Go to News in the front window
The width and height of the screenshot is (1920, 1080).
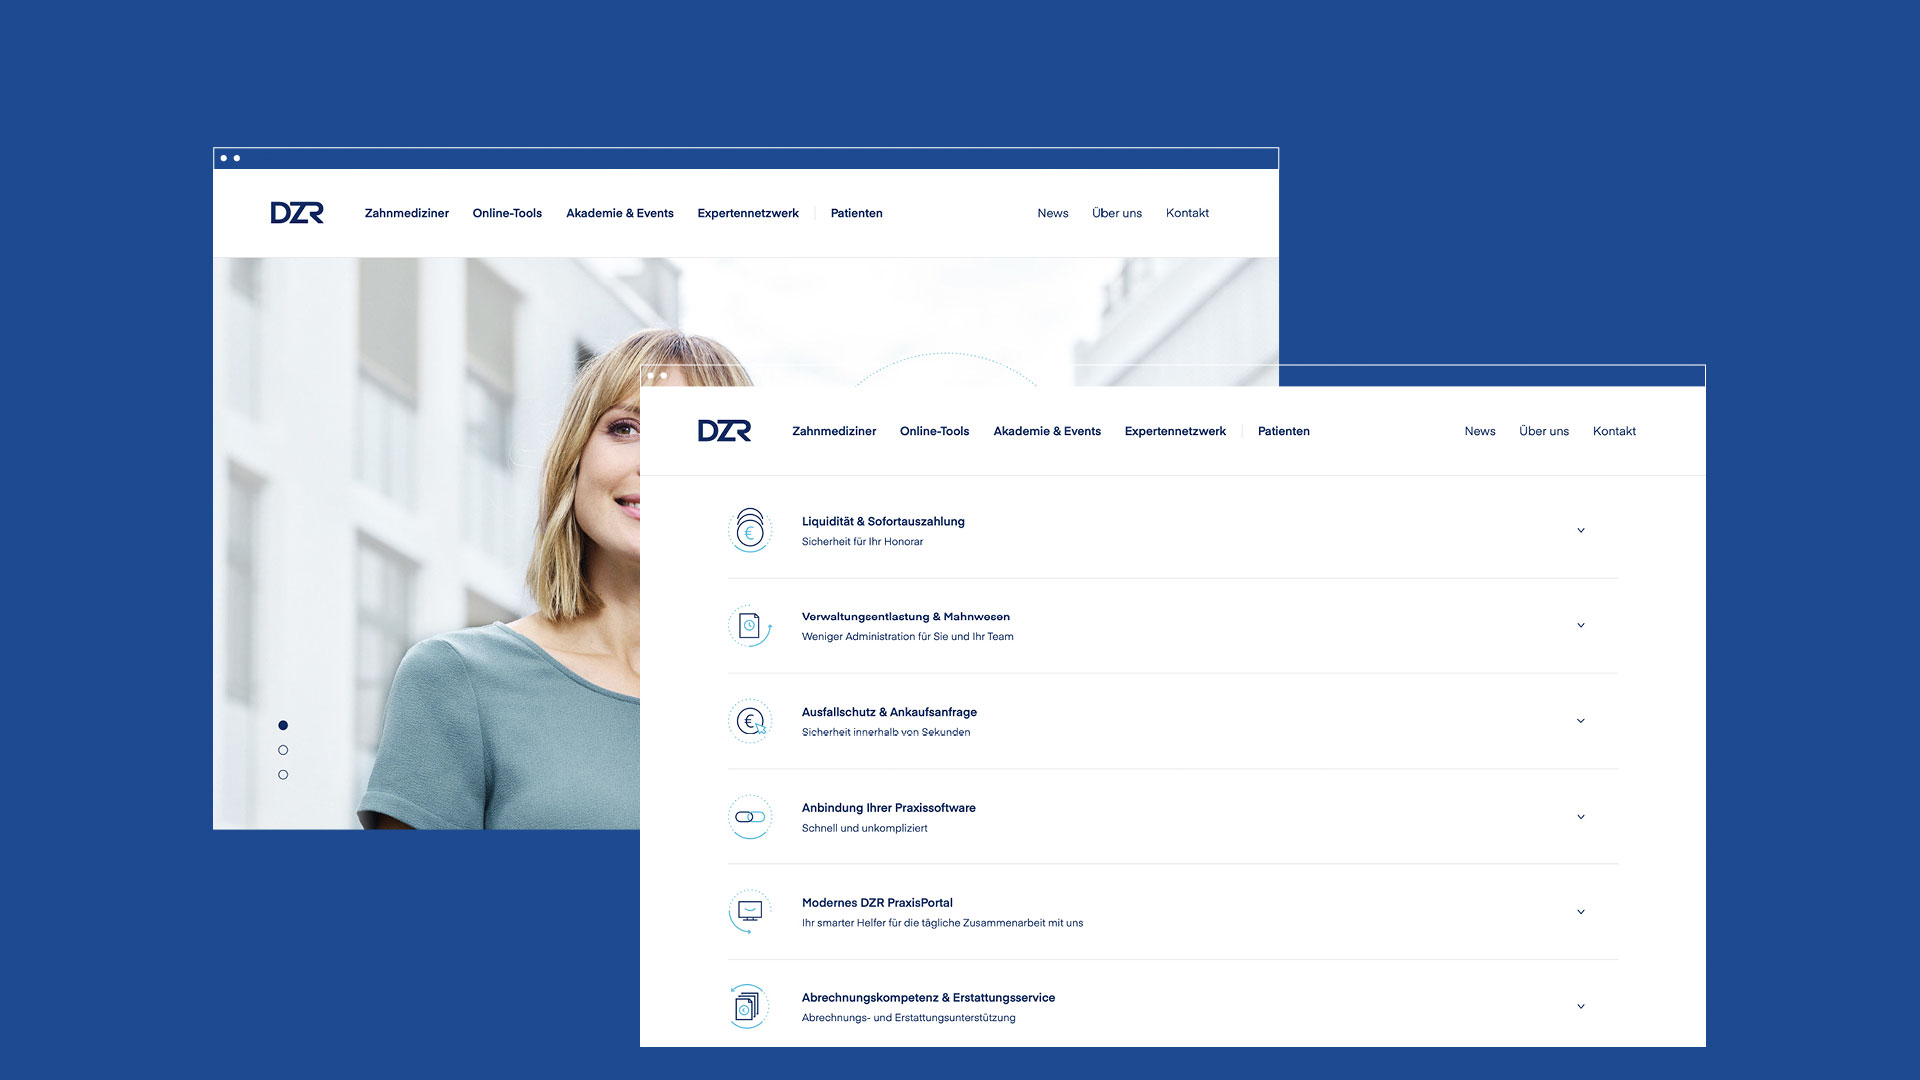tap(1480, 431)
